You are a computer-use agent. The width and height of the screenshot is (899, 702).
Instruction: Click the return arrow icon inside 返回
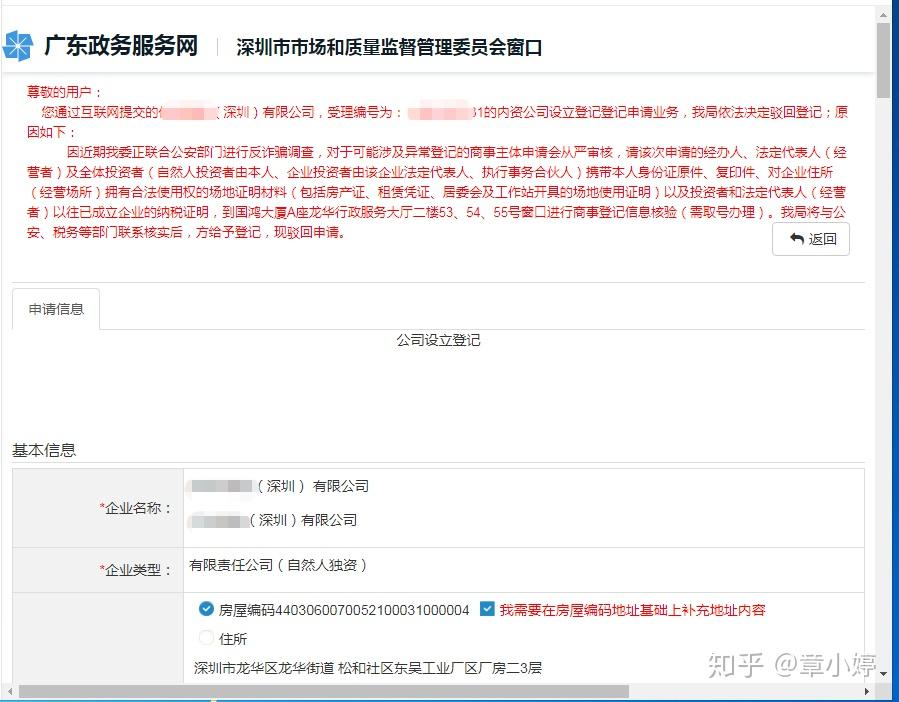[x=796, y=239]
